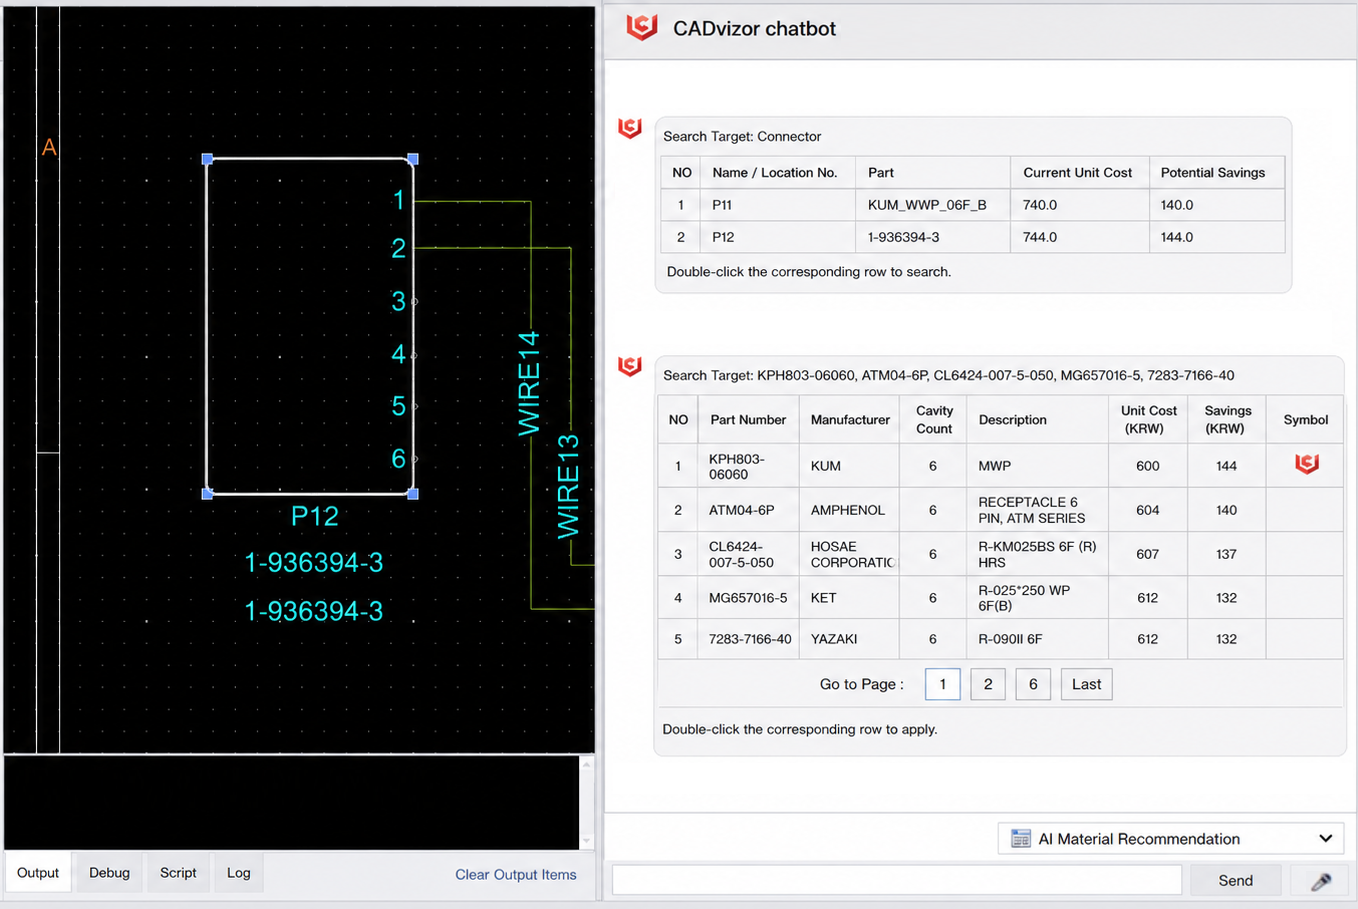Click the AMPHENOL manufacturer cell
Viewport: 1358px width, 909px height.
tap(848, 510)
